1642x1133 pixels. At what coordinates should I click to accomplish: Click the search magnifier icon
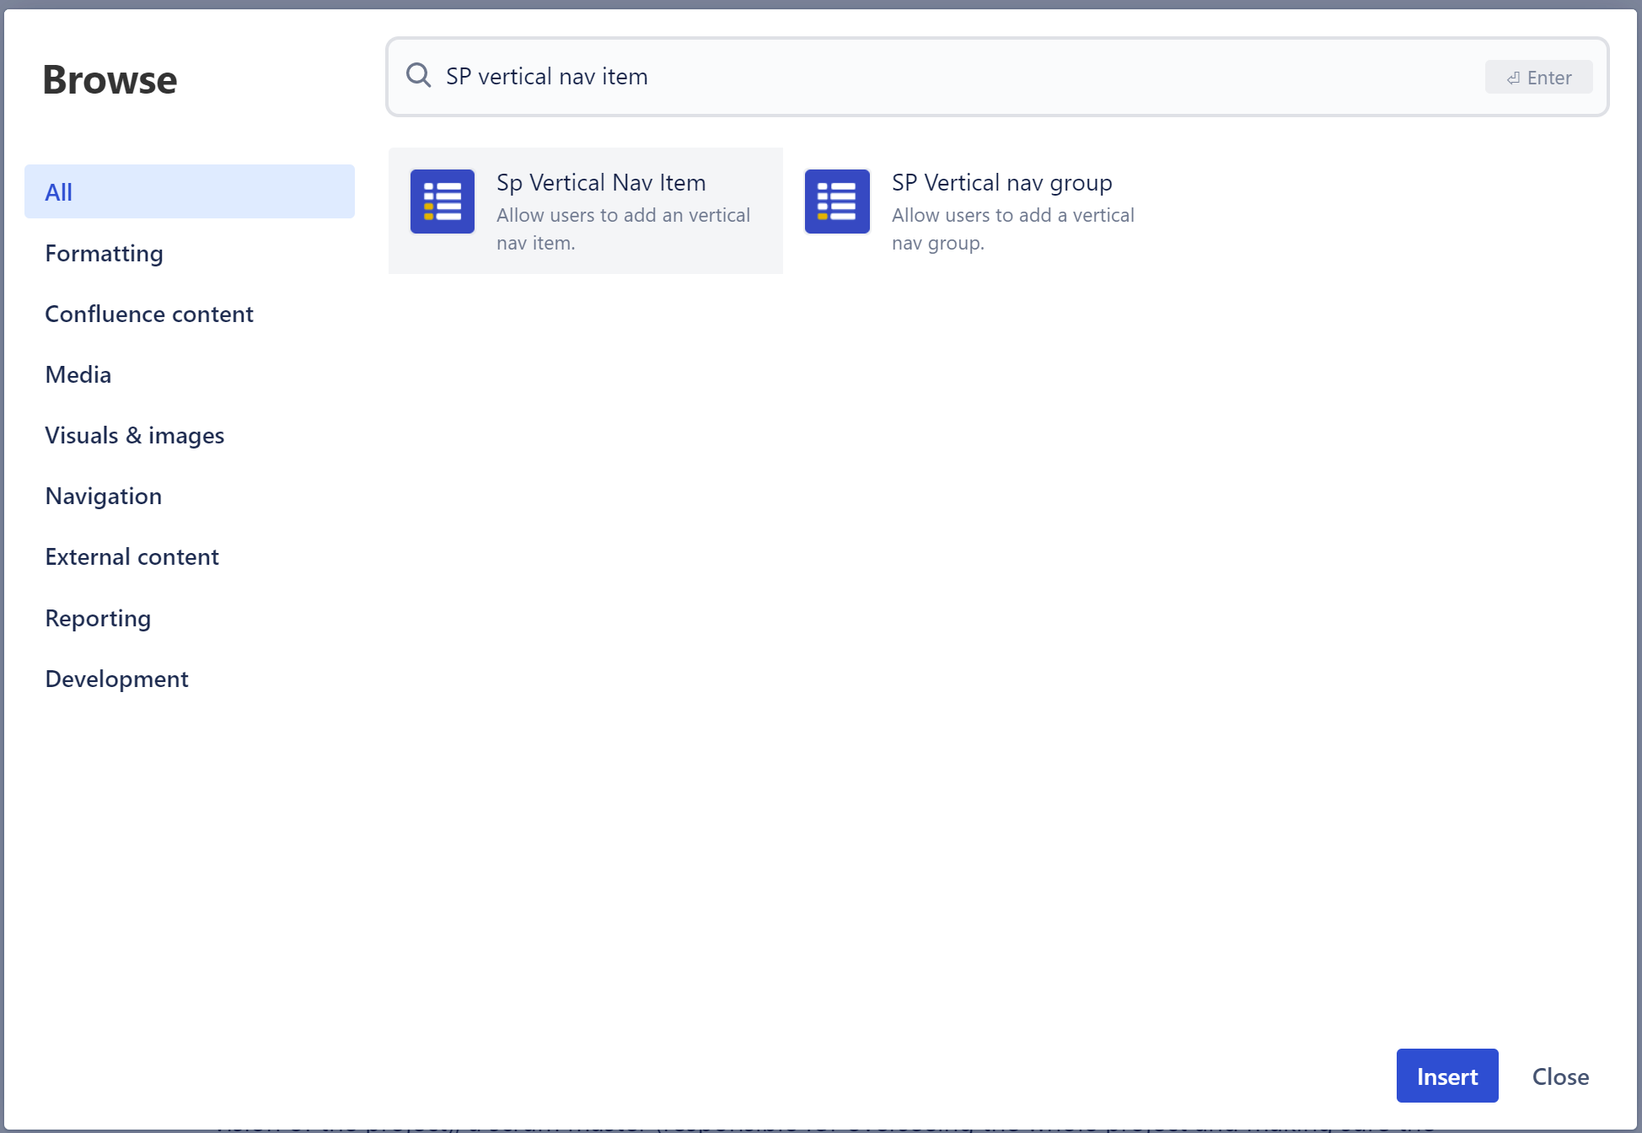pos(419,76)
